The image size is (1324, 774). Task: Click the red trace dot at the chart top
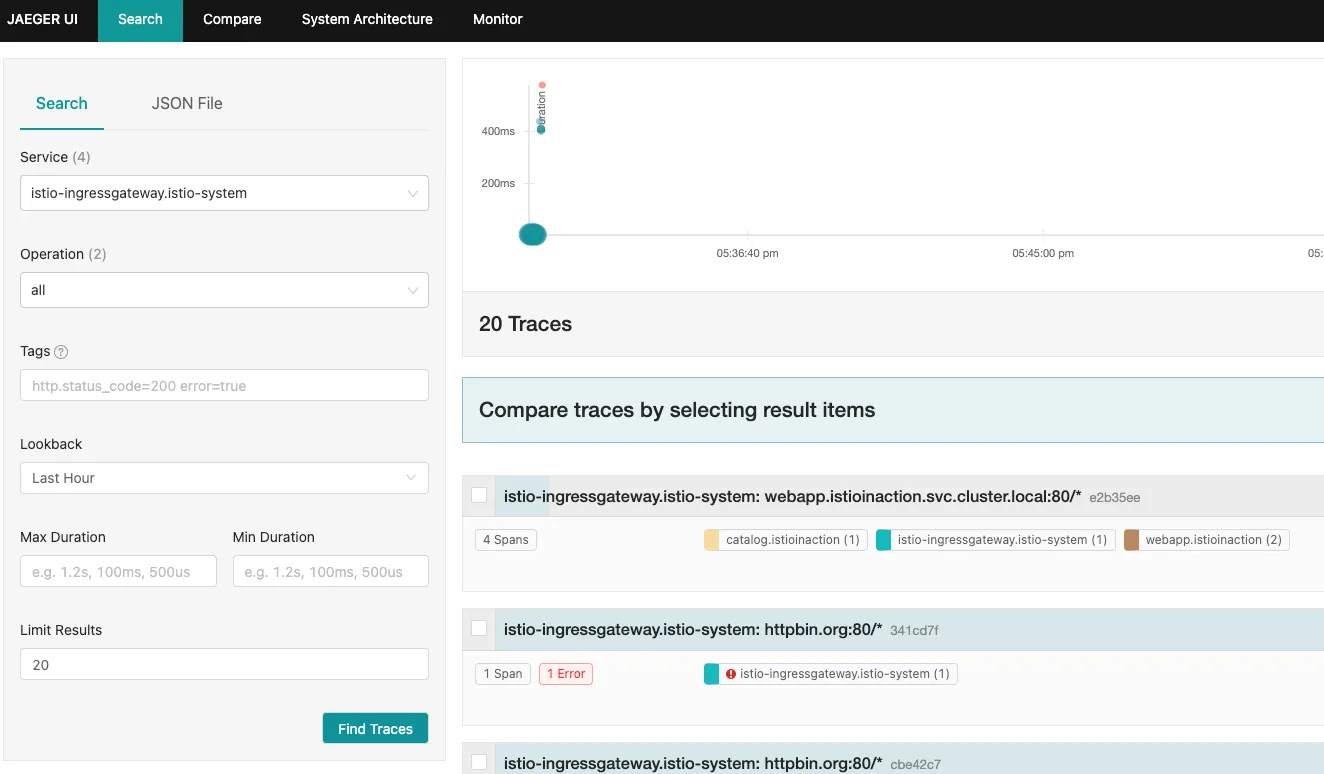[x=542, y=85]
